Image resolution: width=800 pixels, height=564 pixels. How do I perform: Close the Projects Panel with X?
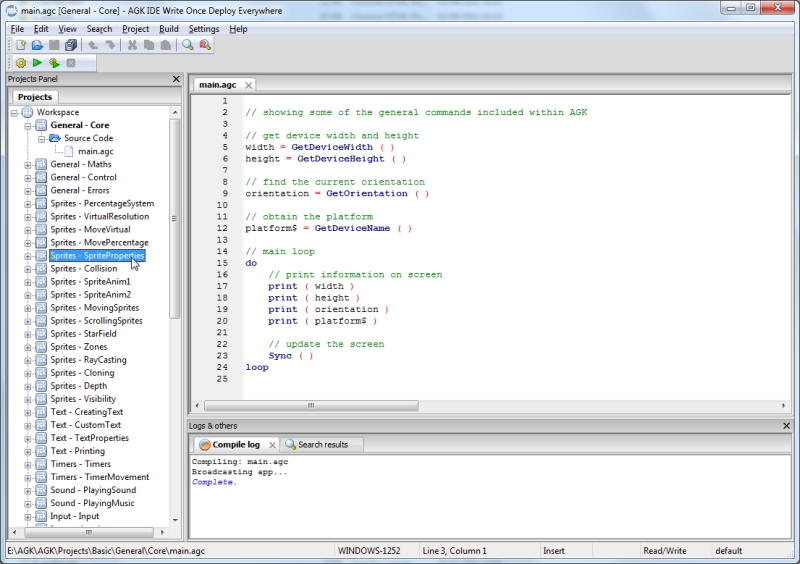pyautogui.click(x=176, y=79)
